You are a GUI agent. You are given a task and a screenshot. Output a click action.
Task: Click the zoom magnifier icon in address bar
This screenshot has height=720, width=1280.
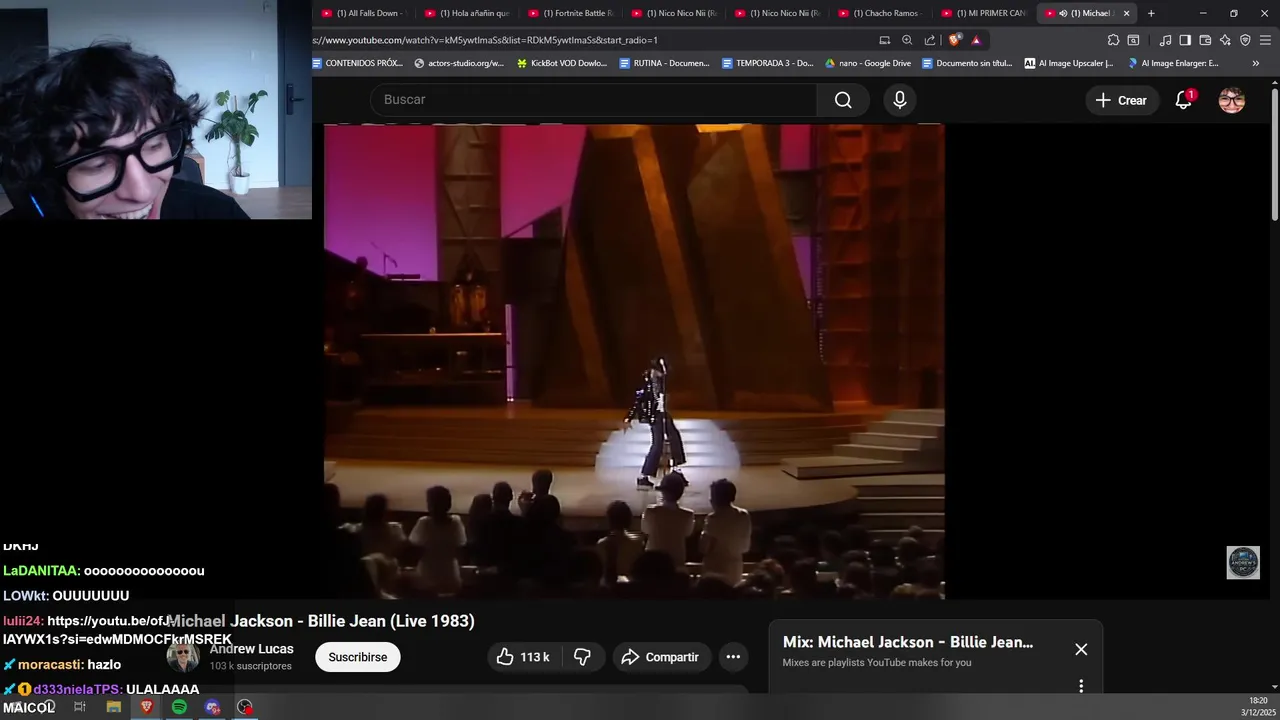[x=907, y=40]
